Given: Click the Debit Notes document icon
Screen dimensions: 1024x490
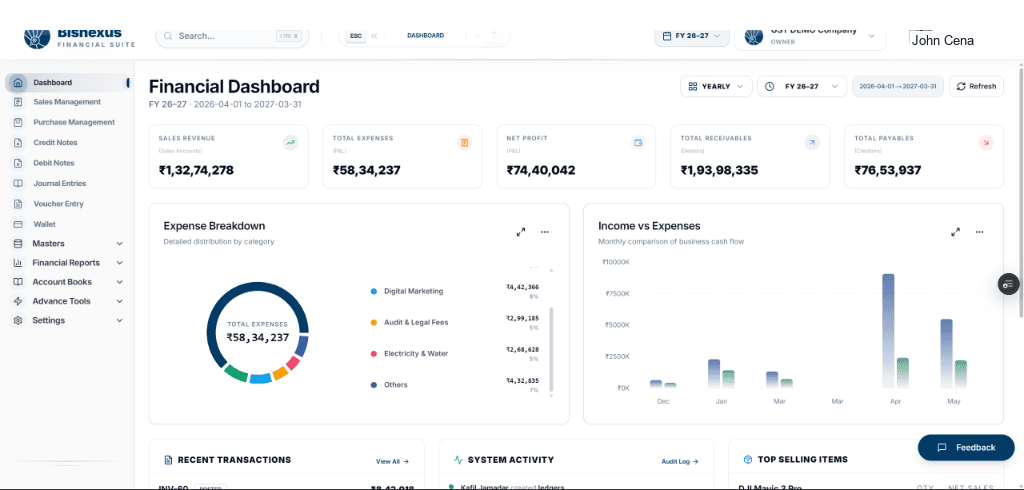Looking at the screenshot, I should (x=18, y=163).
